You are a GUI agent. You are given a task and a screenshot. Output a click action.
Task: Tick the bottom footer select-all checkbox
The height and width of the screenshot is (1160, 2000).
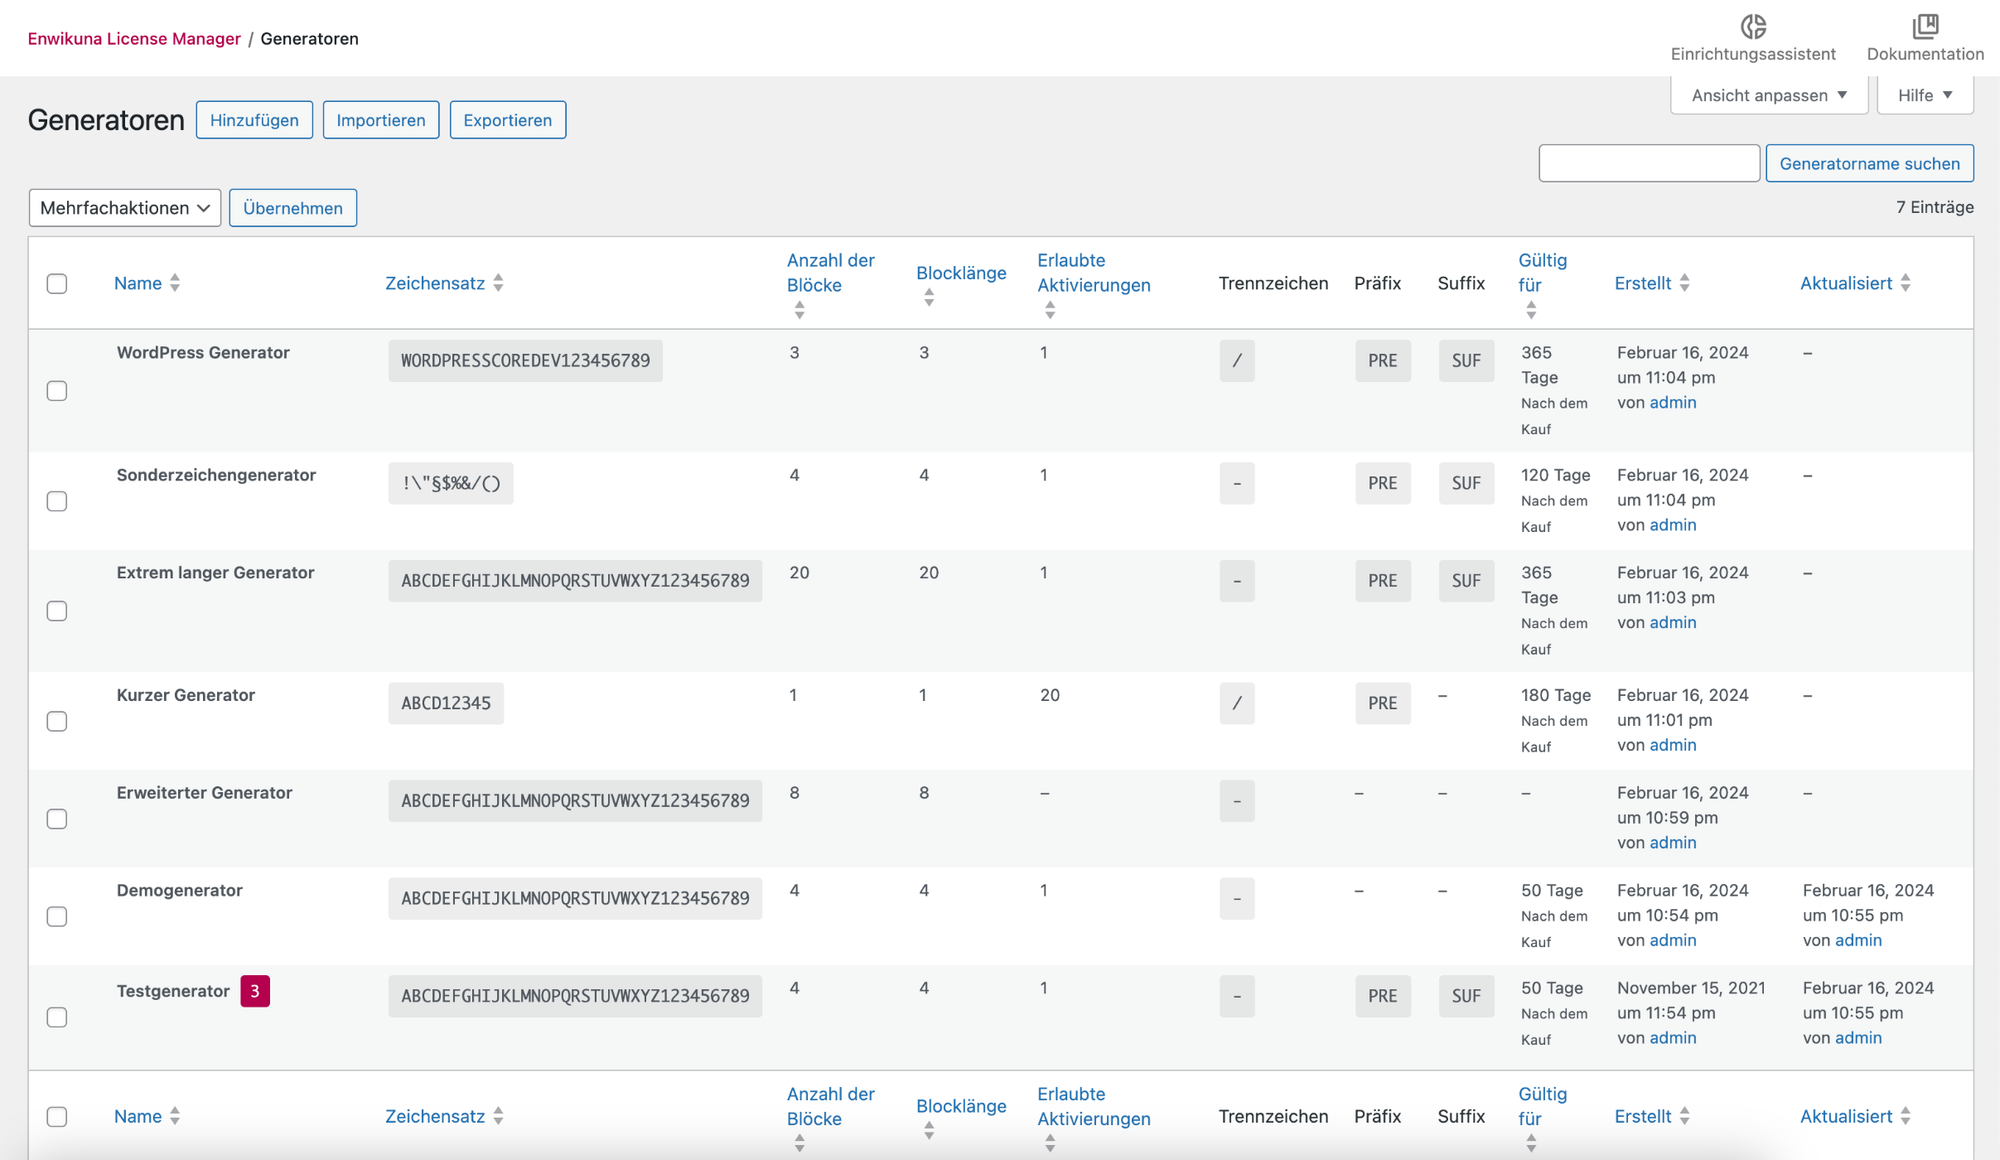57,1116
